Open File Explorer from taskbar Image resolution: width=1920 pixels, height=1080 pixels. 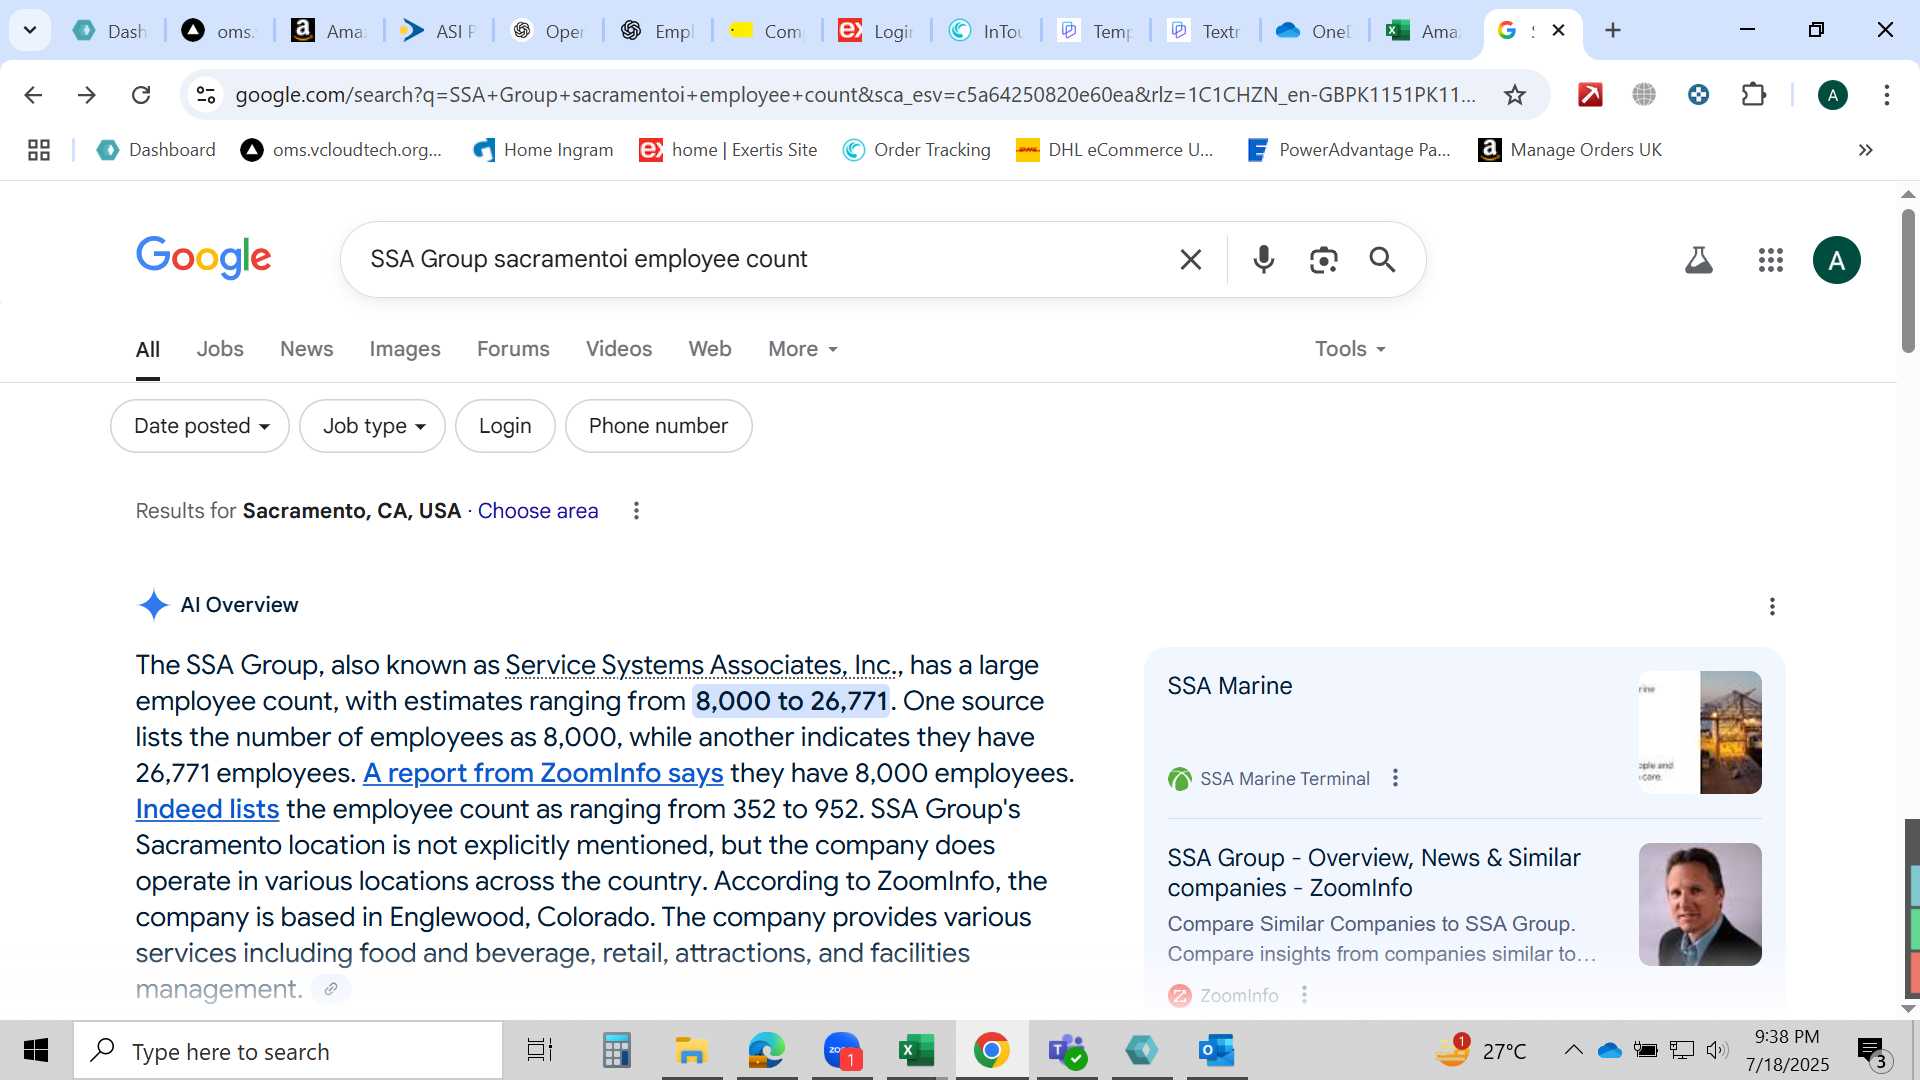pos(691,1050)
